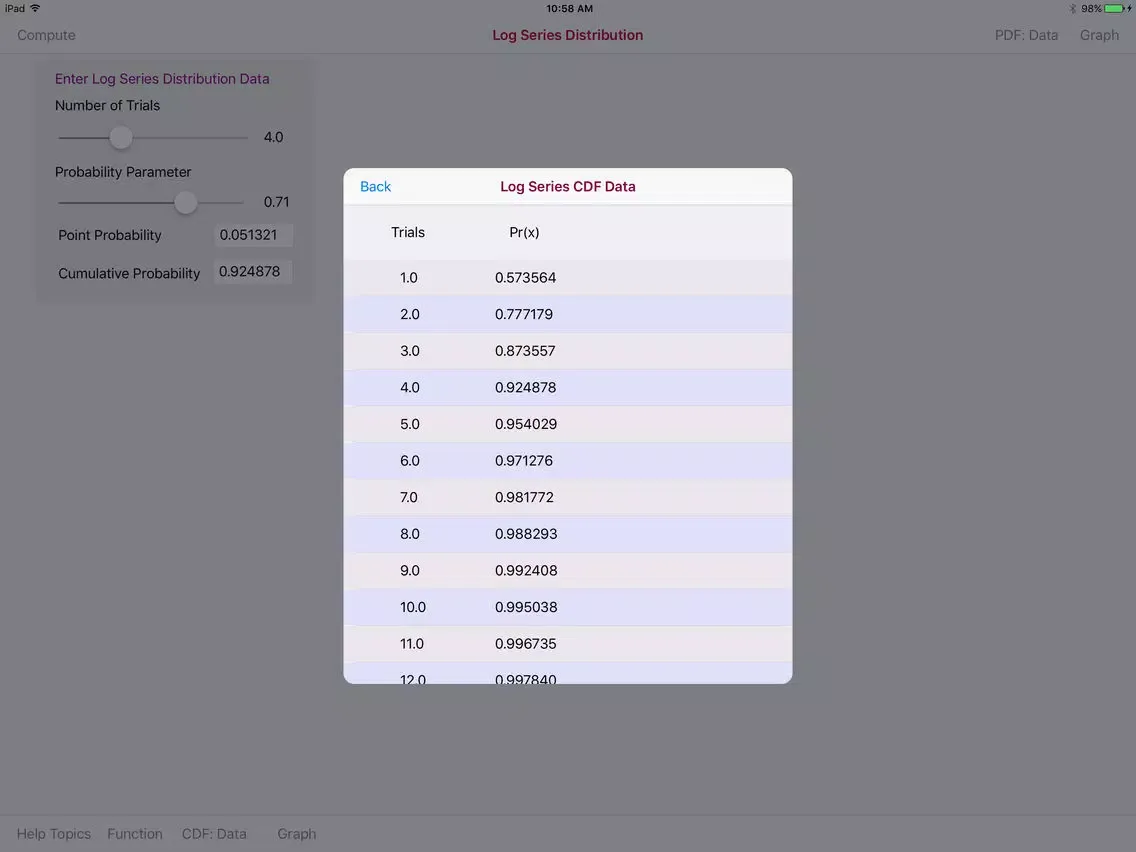The height and width of the screenshot is (852, 1136).
Task: Click the Log Series CDF Data title
Action: (568, 186)
